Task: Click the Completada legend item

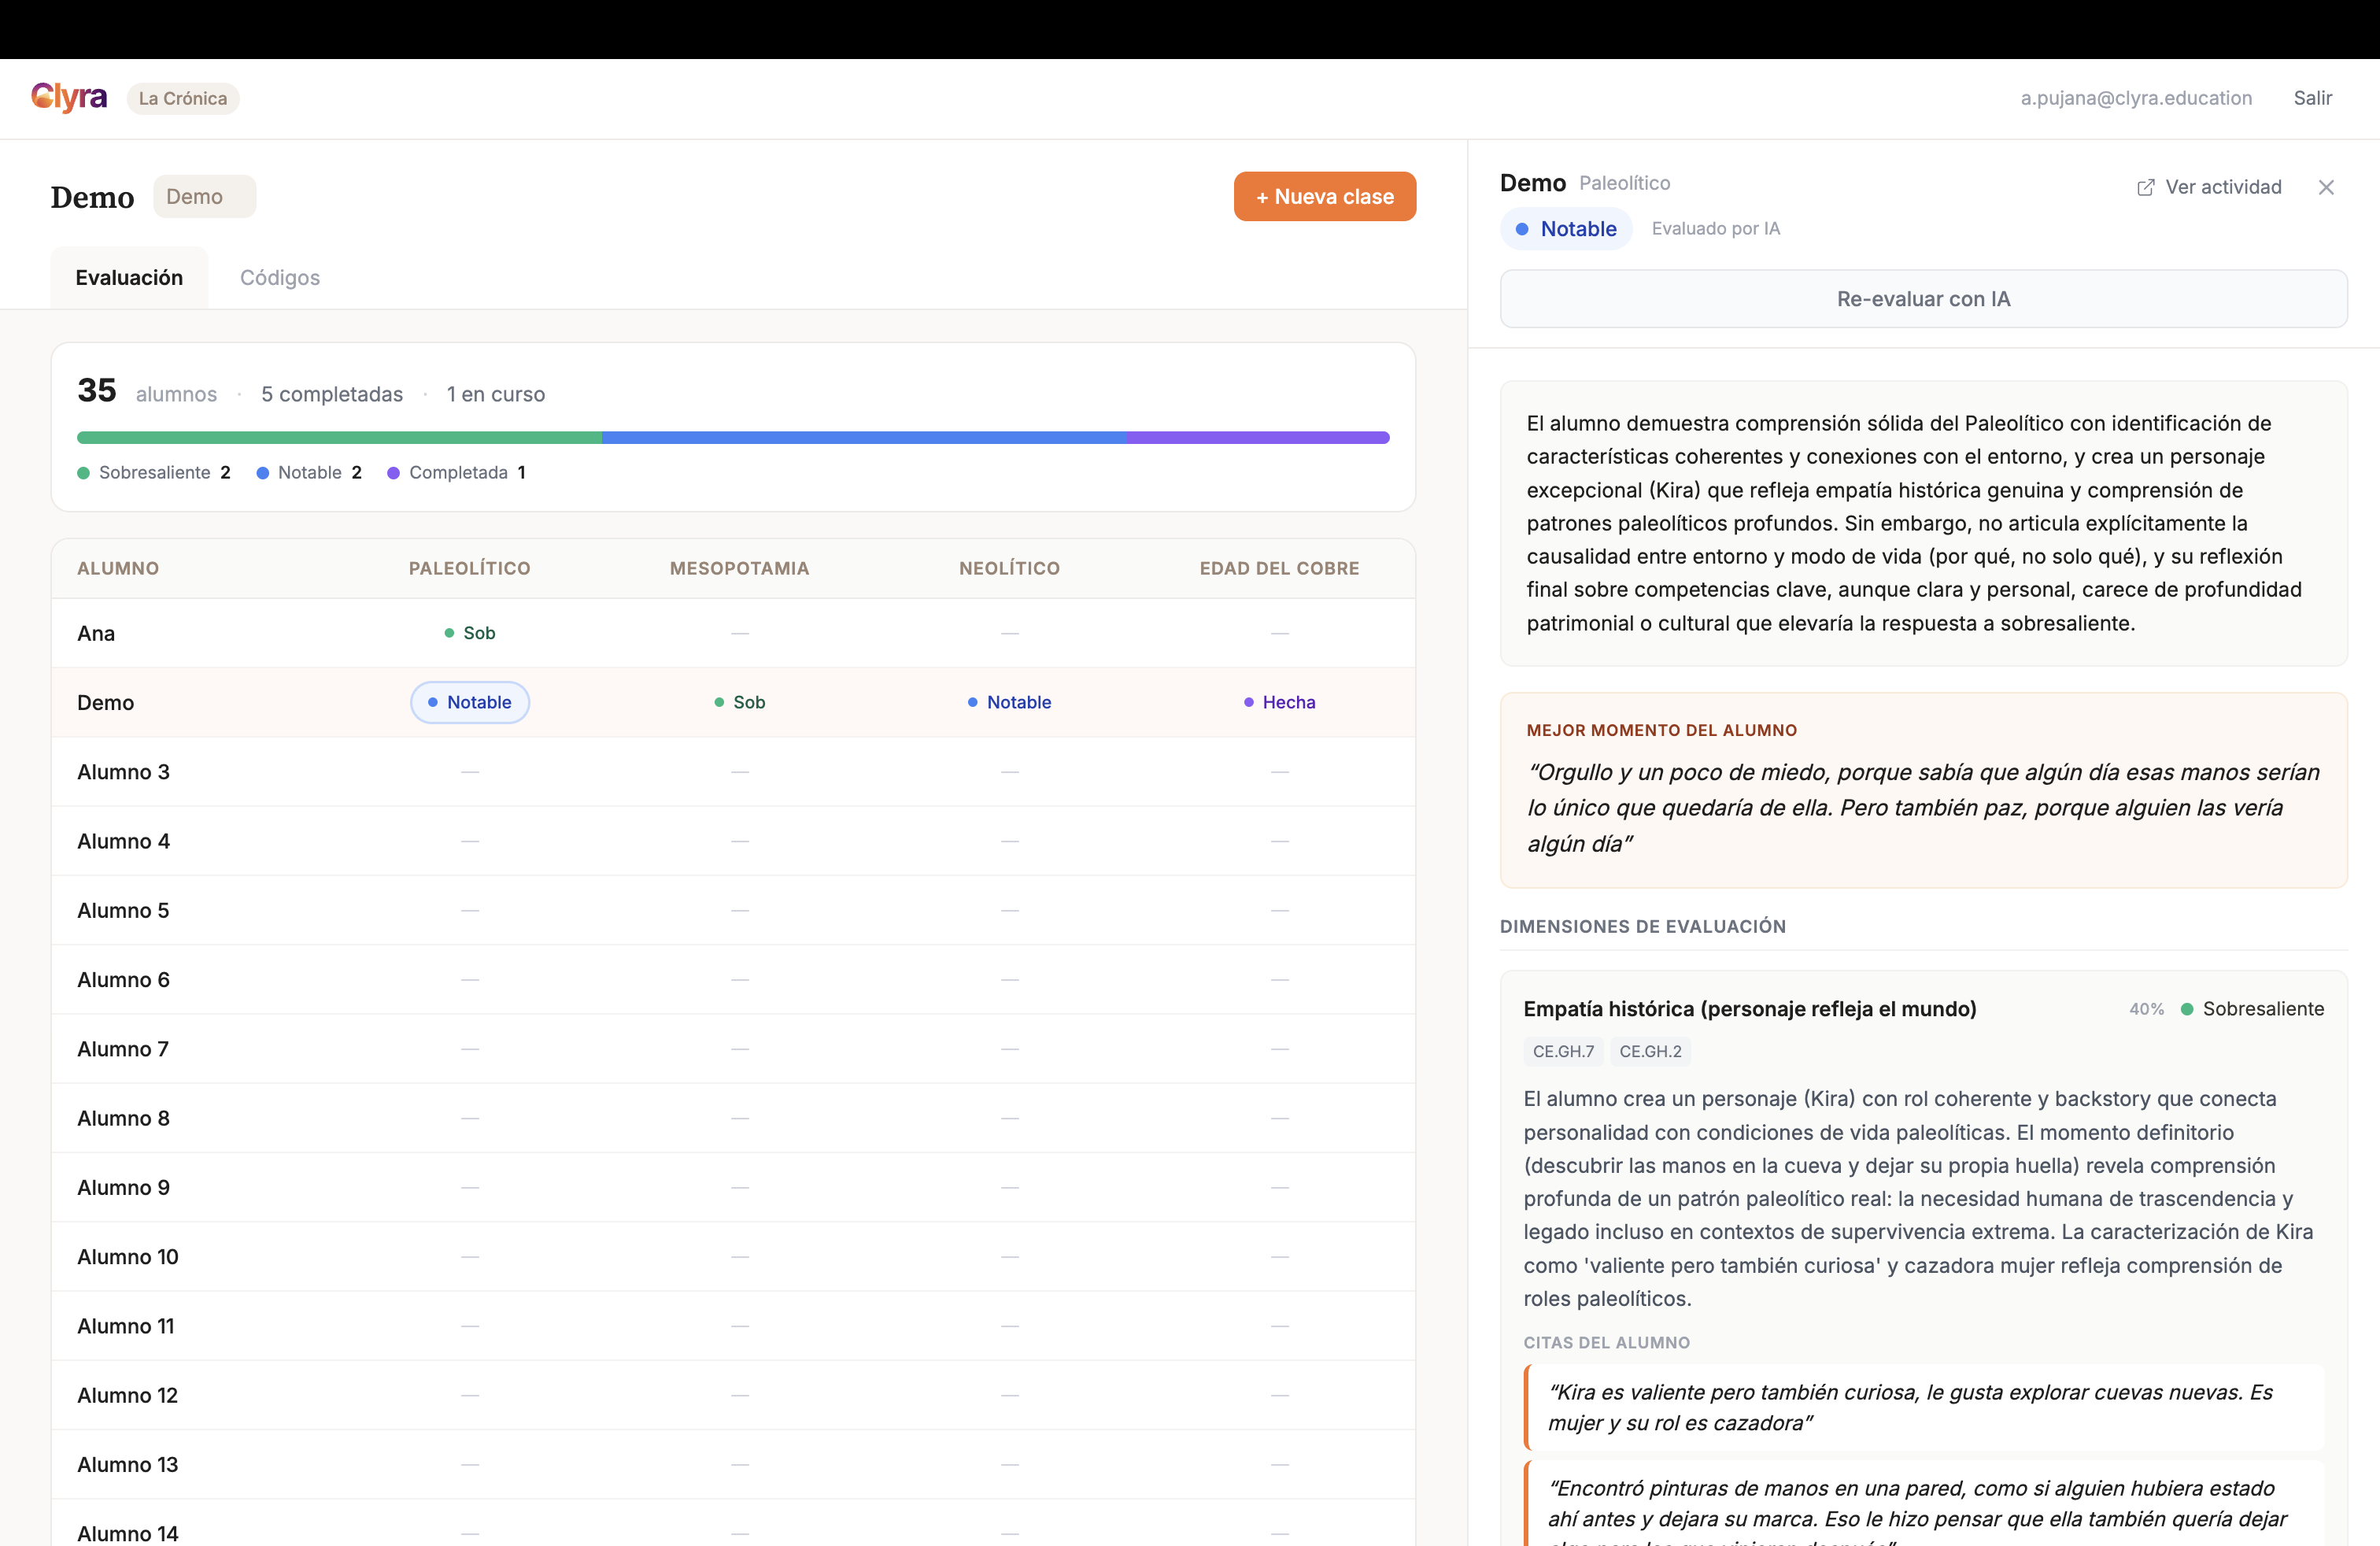Action: click(457, 472)
